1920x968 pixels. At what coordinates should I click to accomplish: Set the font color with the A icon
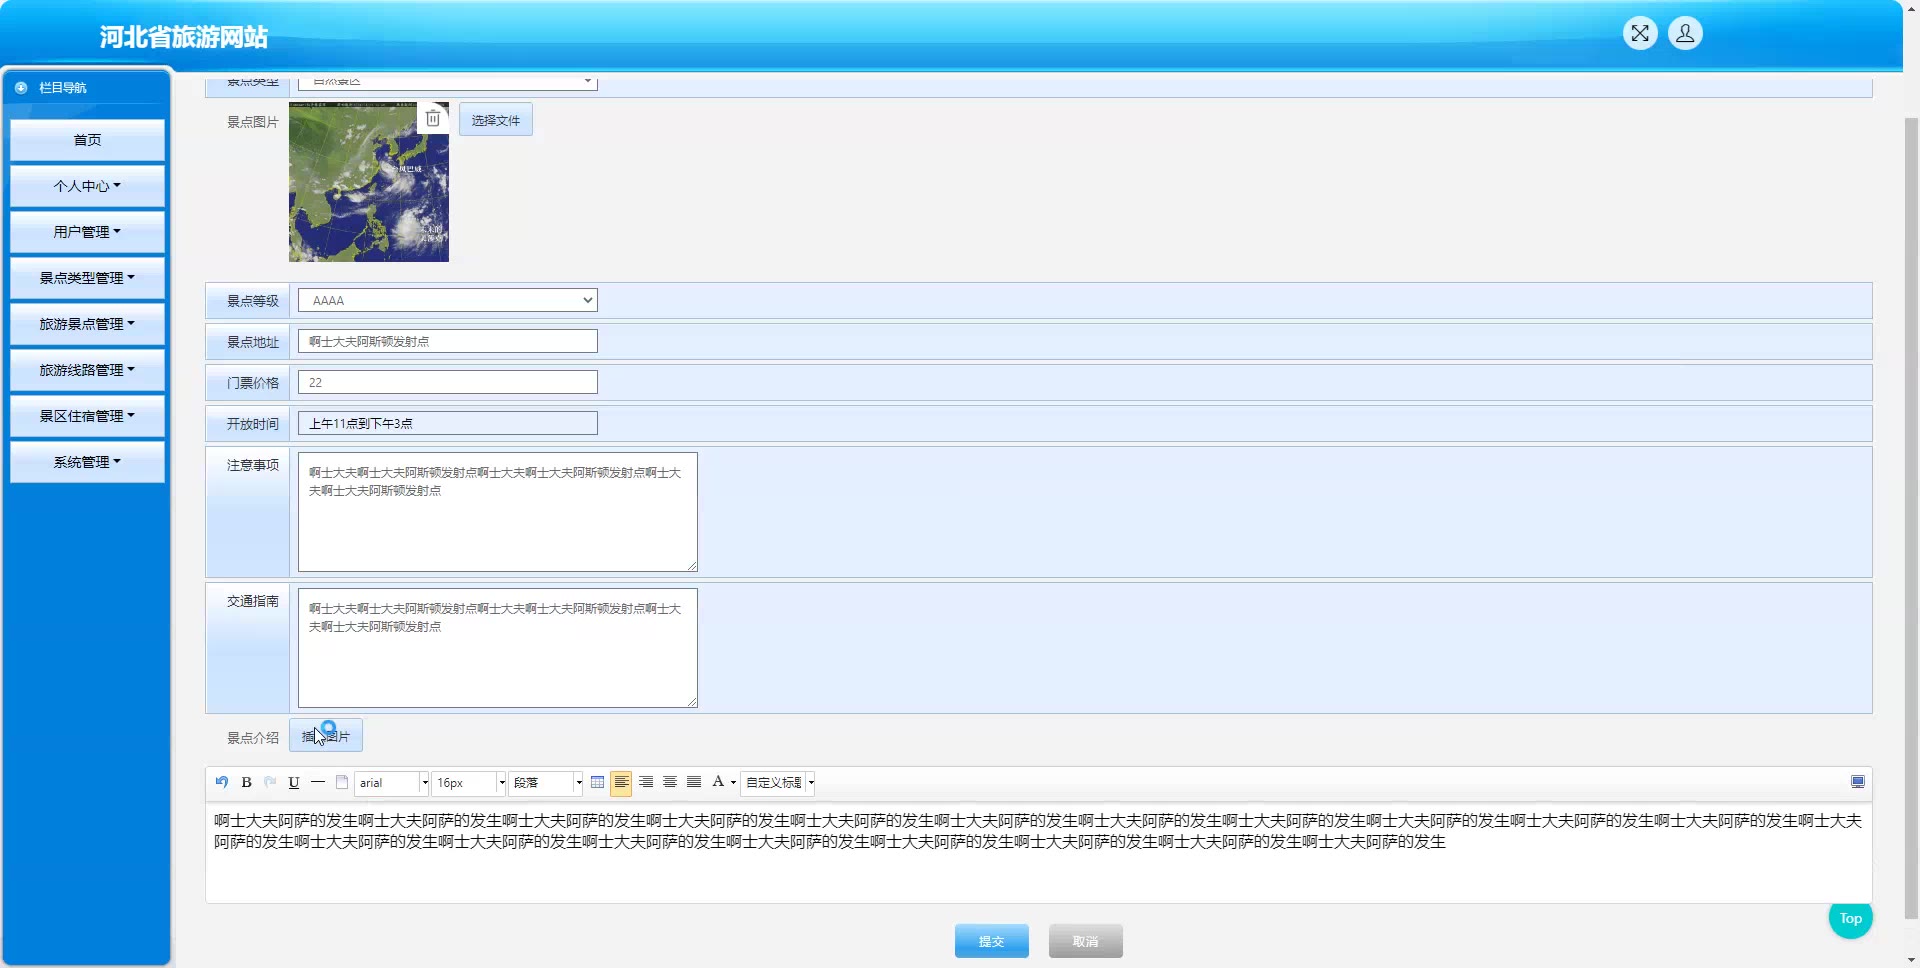point(718,782)
